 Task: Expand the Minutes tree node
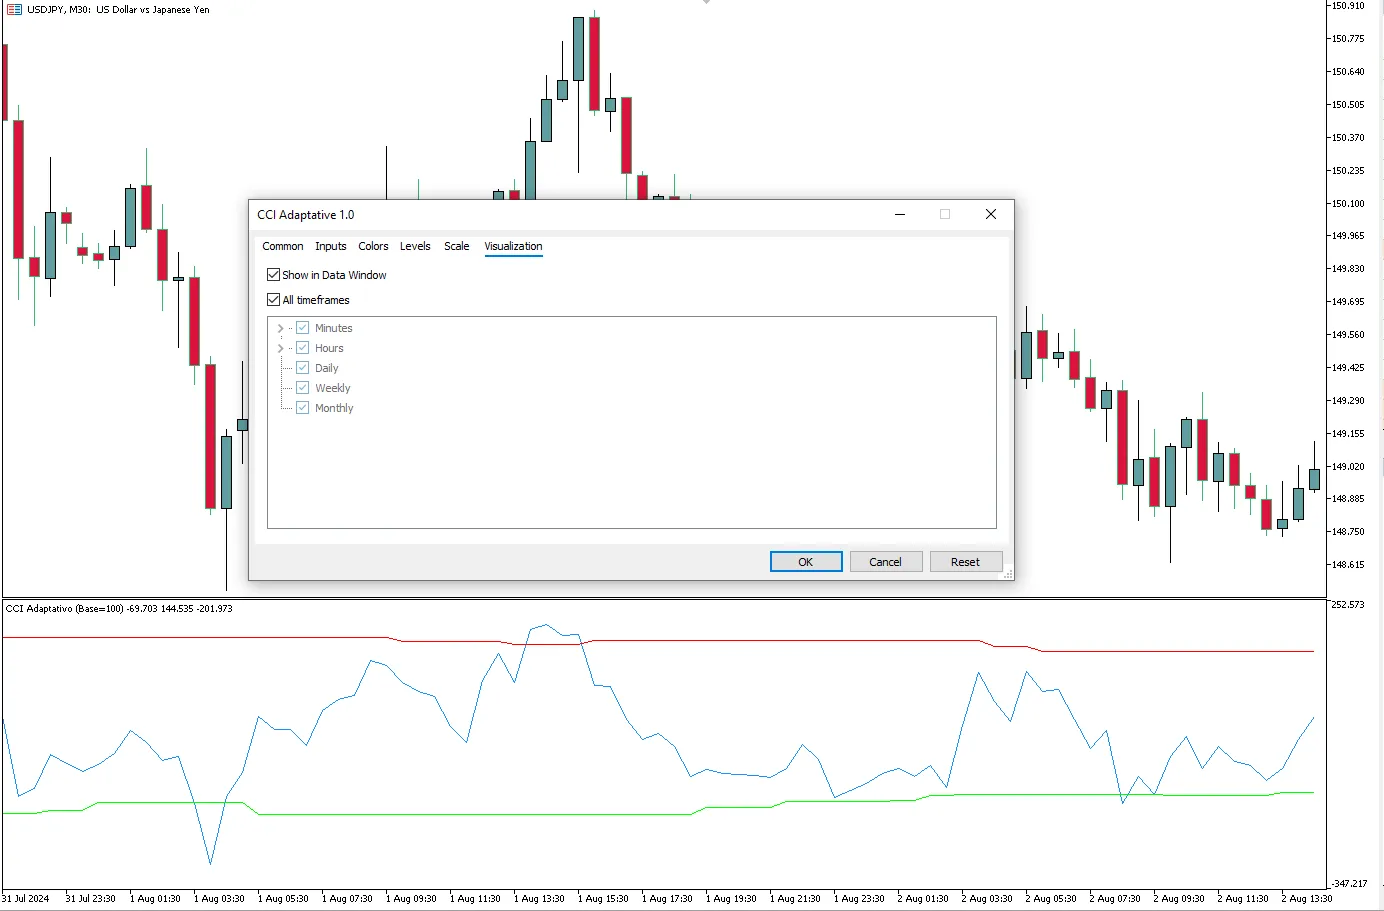[280, 328]
